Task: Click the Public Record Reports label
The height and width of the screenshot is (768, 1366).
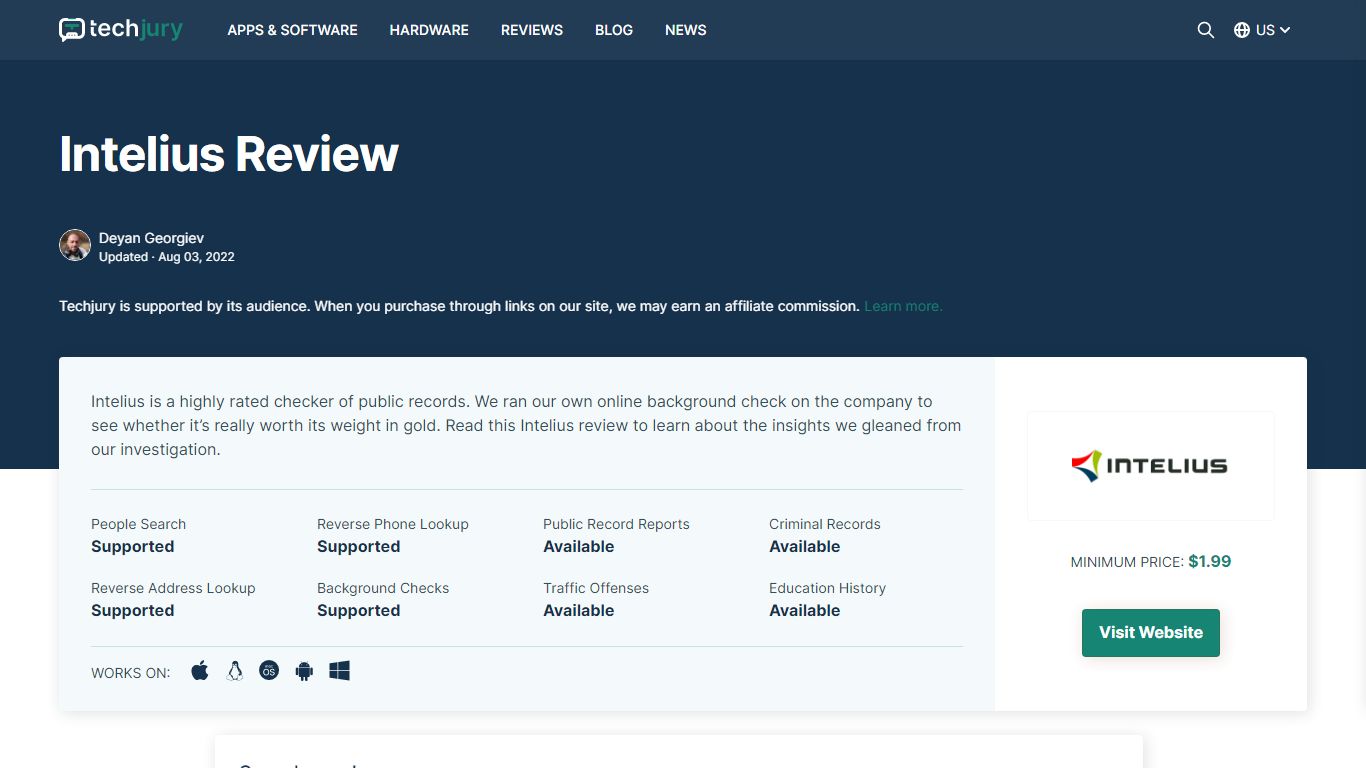Action: pos(616,524)
